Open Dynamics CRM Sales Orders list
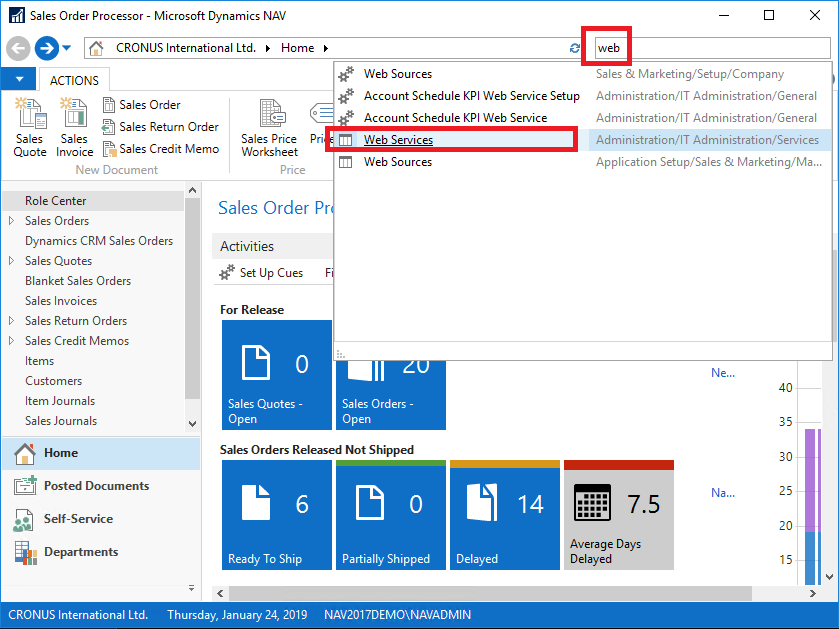The width and height of the screenshot is (839, 629). [x=99, y=241]
